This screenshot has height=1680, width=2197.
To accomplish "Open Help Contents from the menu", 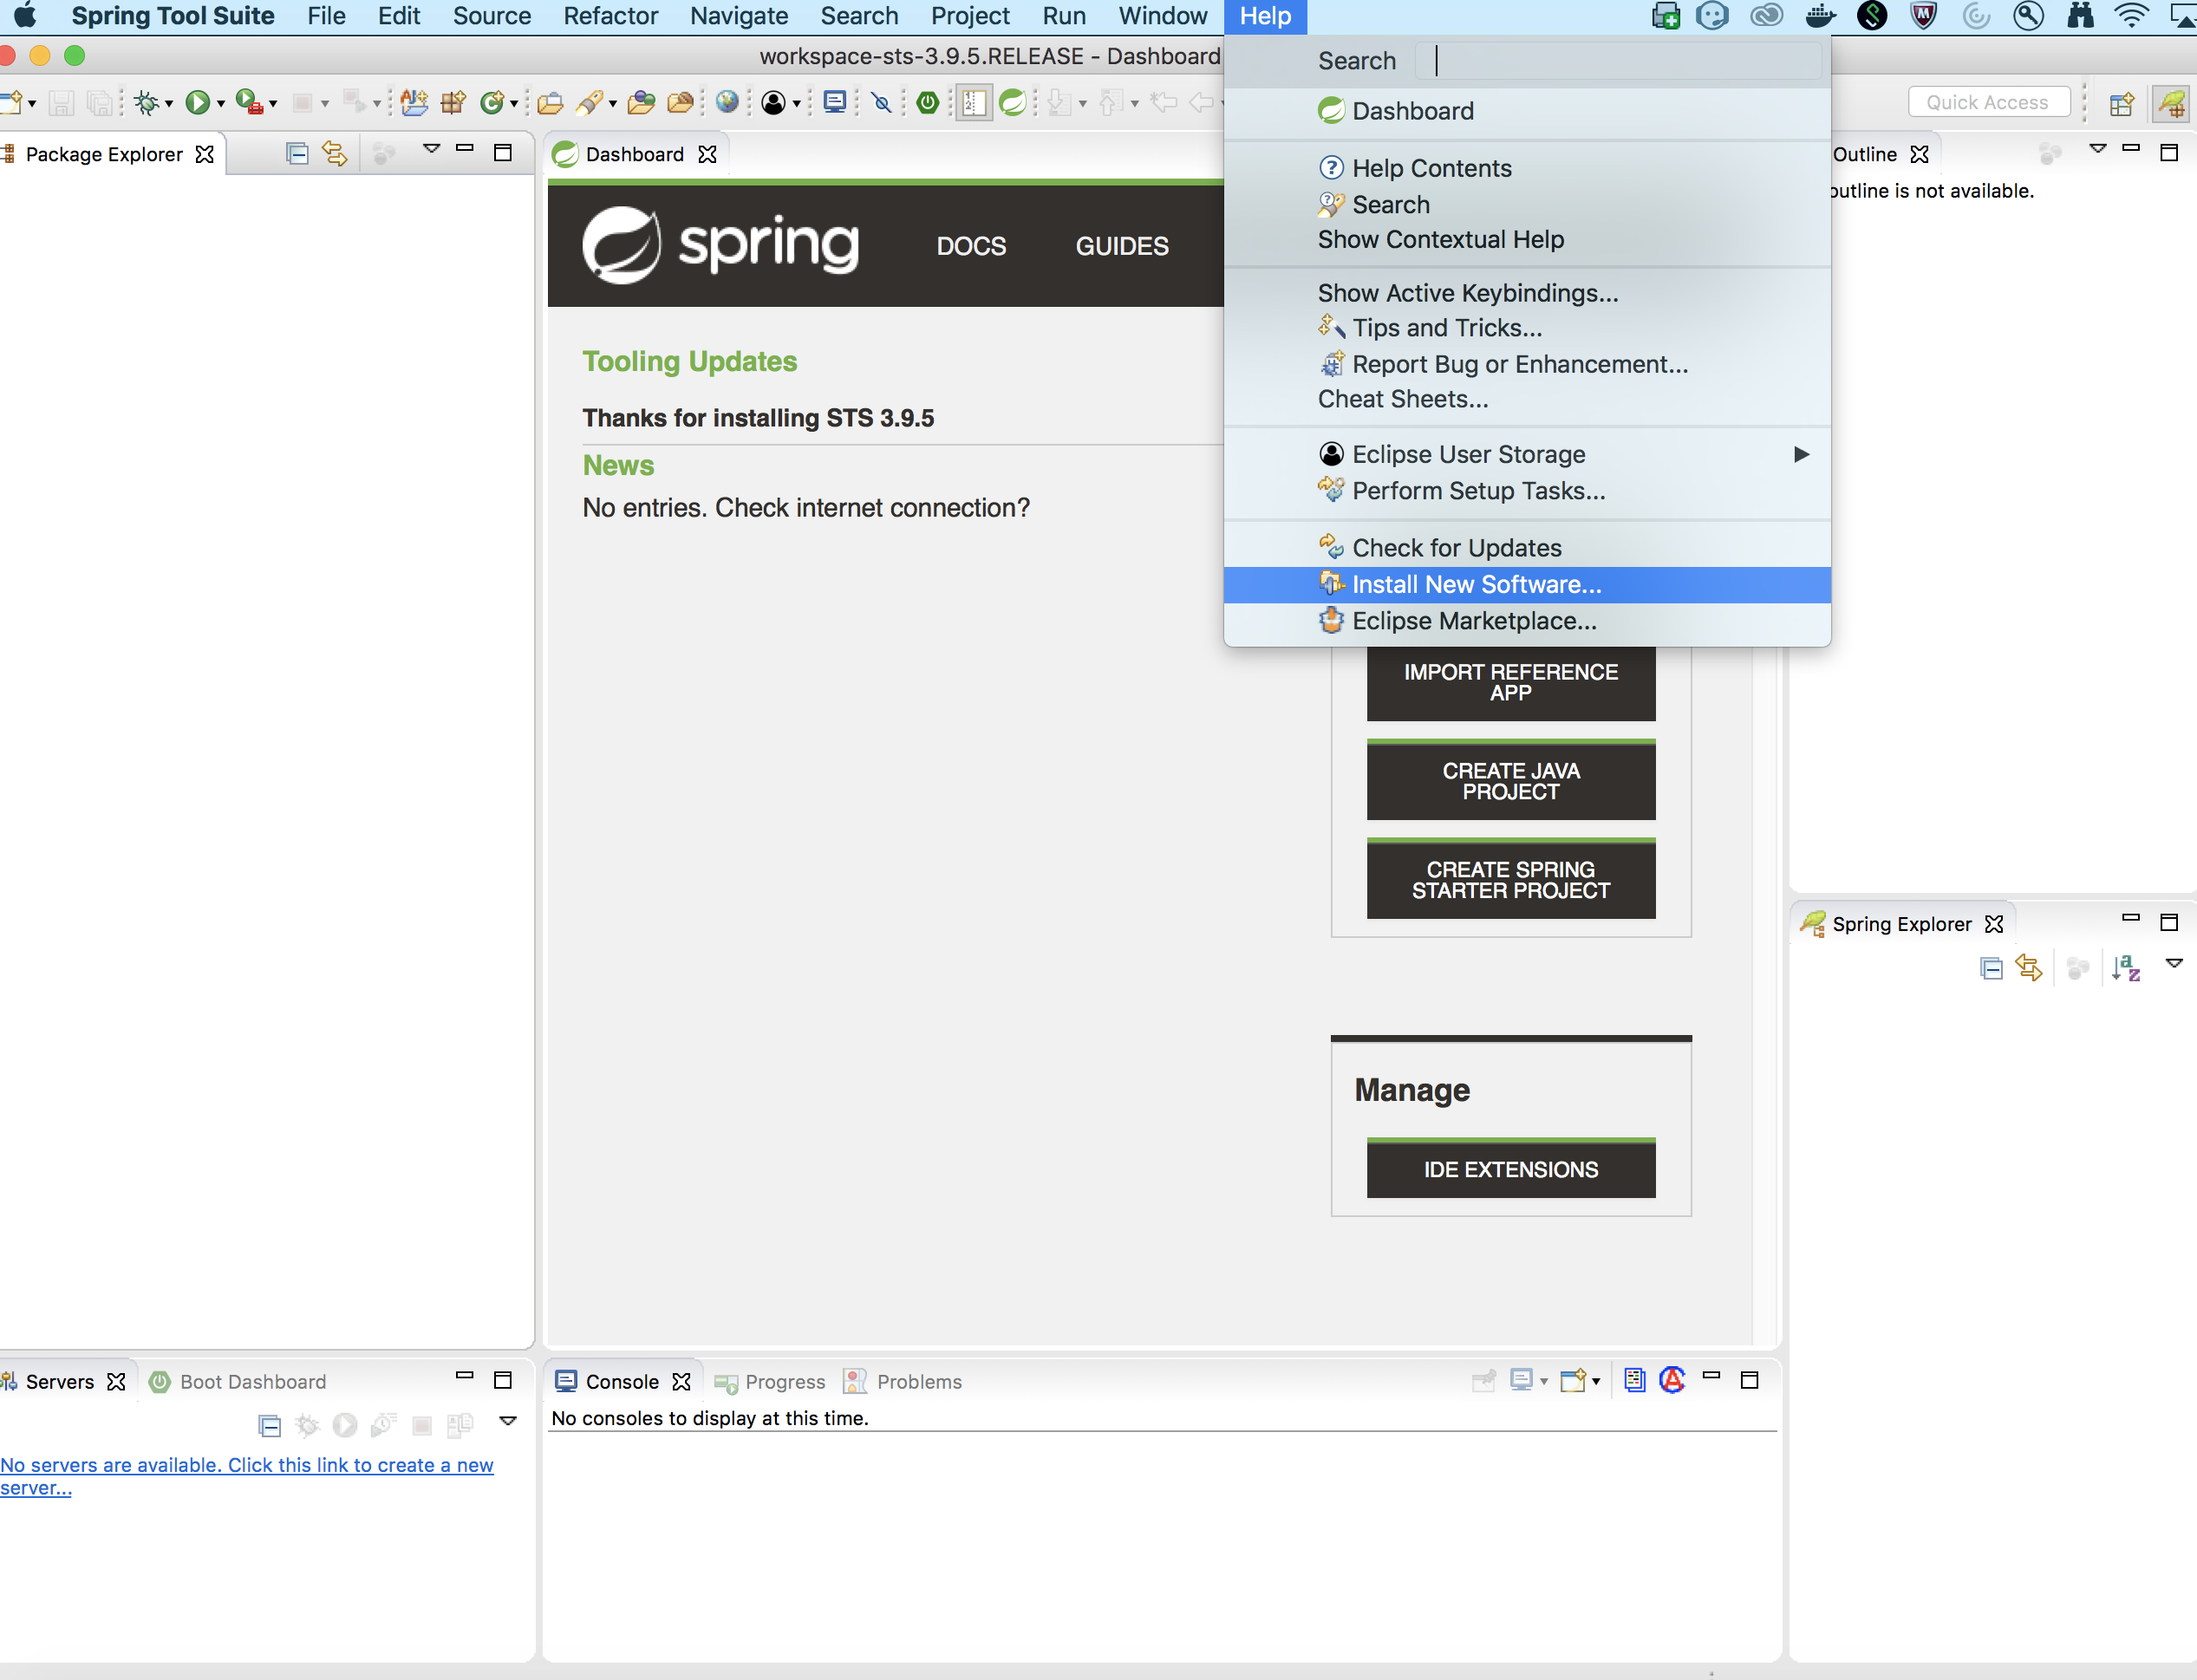I will click(x=1527, y=168).
